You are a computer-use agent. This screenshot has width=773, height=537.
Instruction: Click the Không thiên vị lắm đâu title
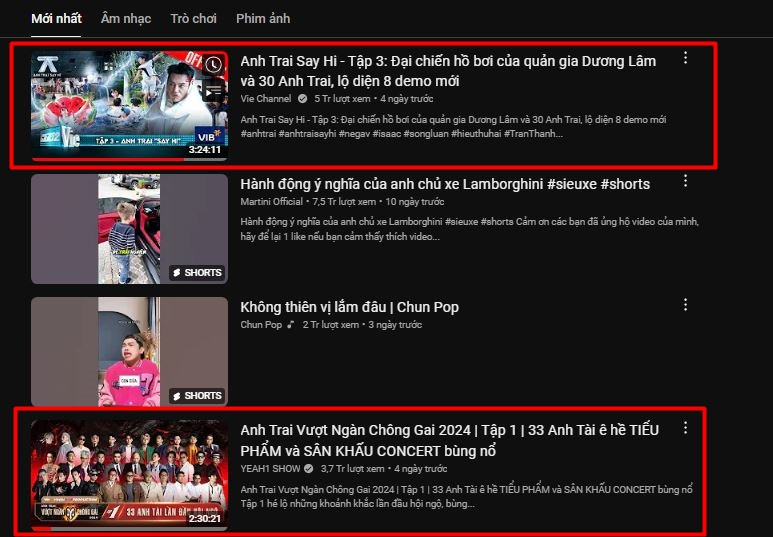pos(349,307)
